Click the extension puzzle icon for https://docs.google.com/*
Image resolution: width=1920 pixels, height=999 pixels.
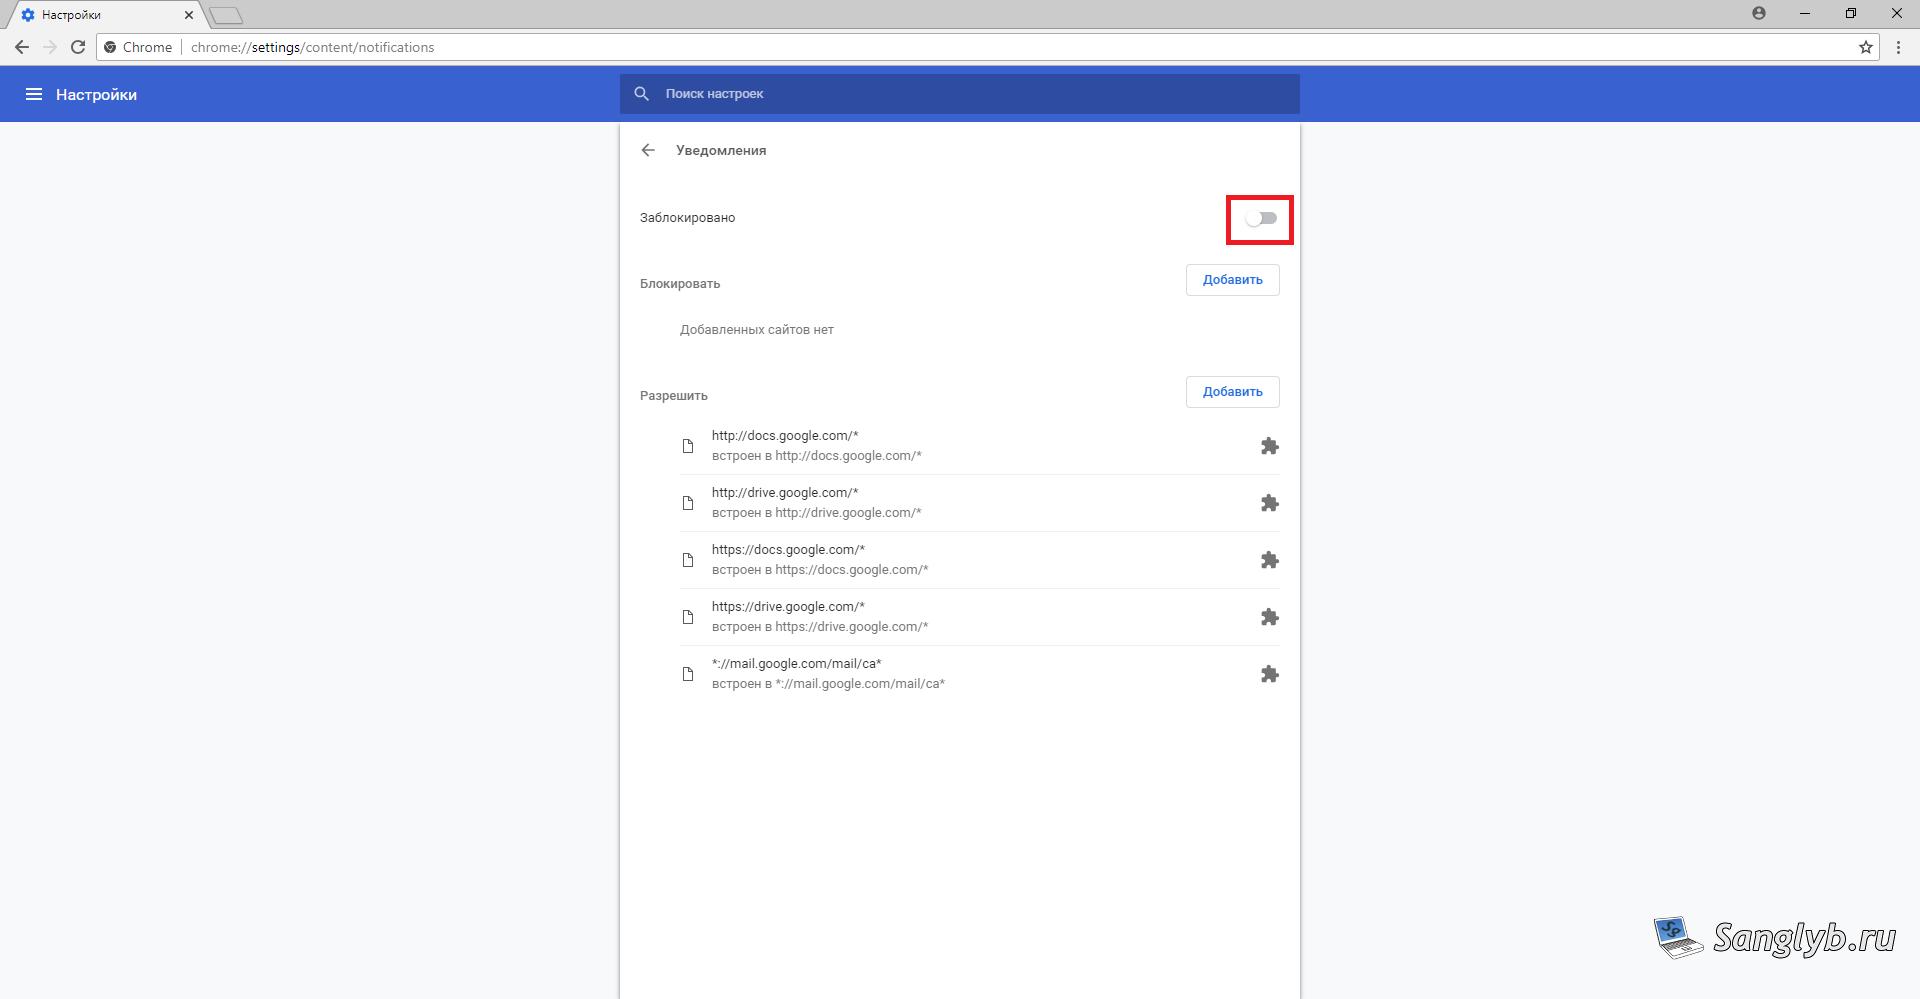[1269, 560]
